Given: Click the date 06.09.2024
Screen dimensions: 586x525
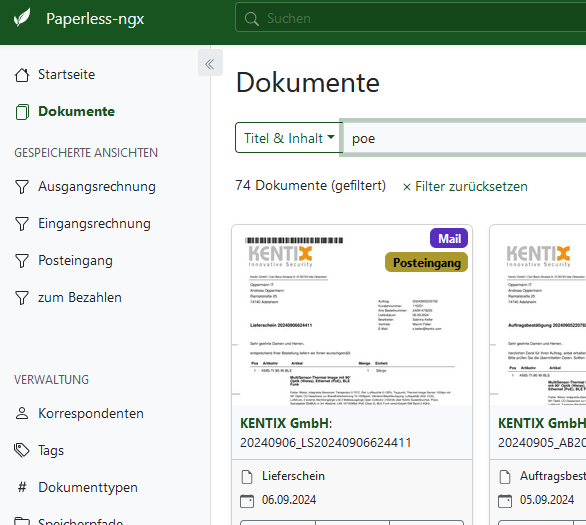Looking at the screenshot, I should tap(289, 500).
